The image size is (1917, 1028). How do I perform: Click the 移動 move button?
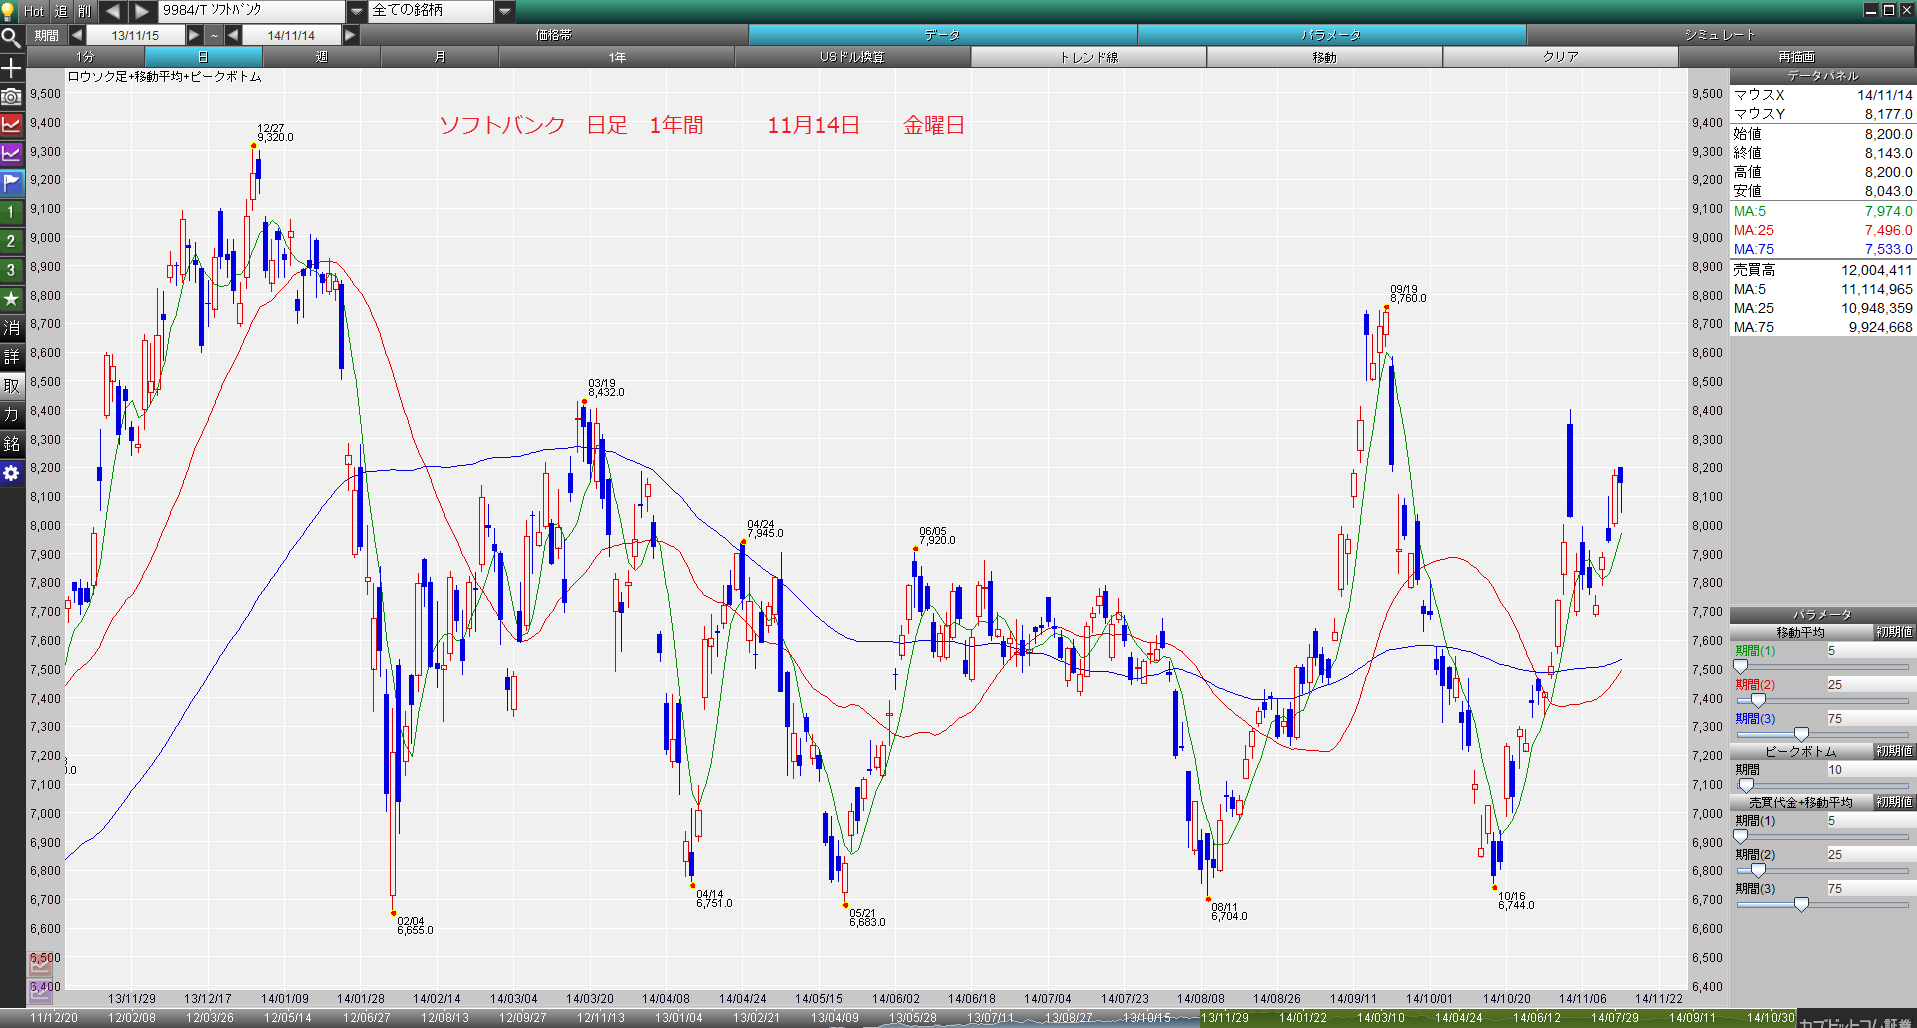tap(1325, 57)
